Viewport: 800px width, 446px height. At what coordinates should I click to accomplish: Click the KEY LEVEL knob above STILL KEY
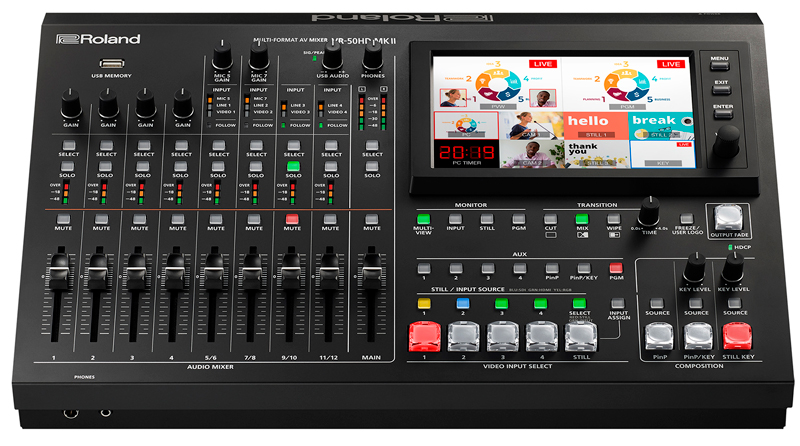(733, 267)
